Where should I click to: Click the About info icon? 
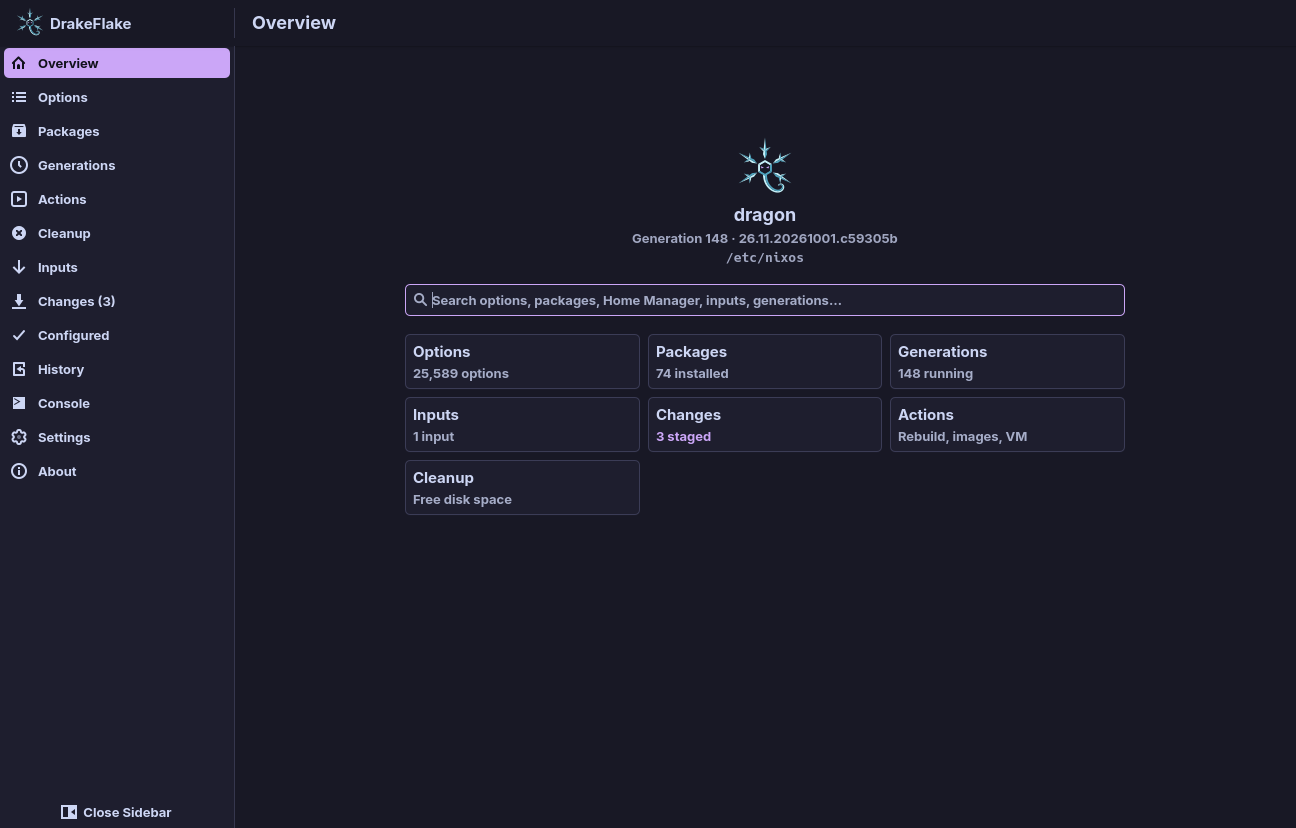(19, 471)
